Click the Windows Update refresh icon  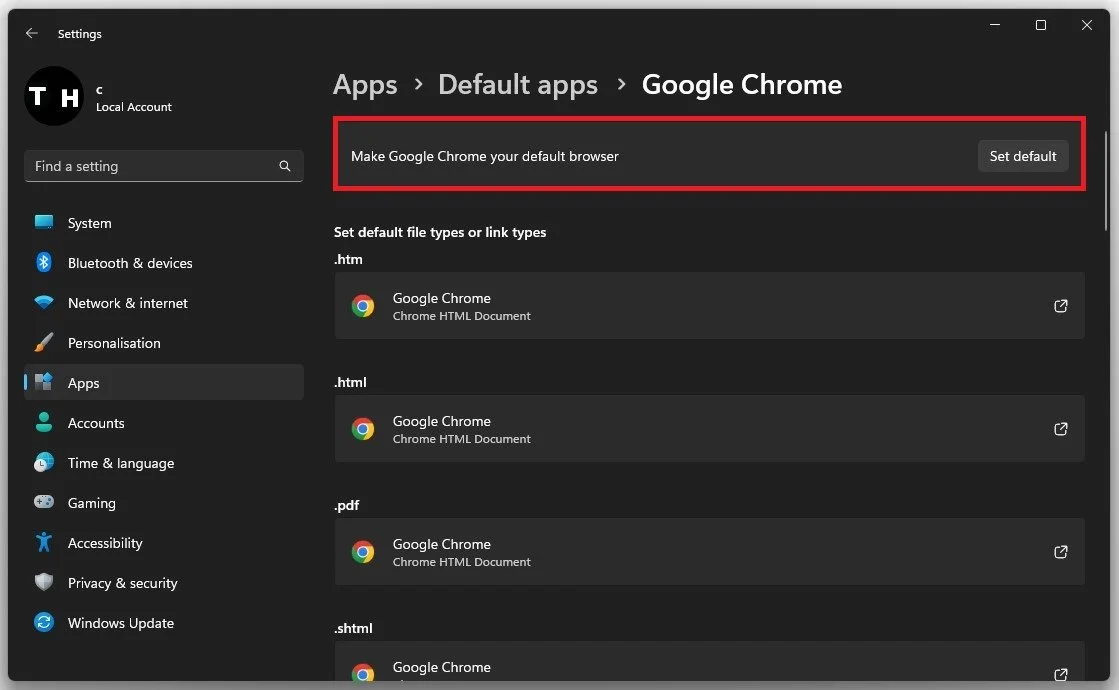(x=44, y=622)
